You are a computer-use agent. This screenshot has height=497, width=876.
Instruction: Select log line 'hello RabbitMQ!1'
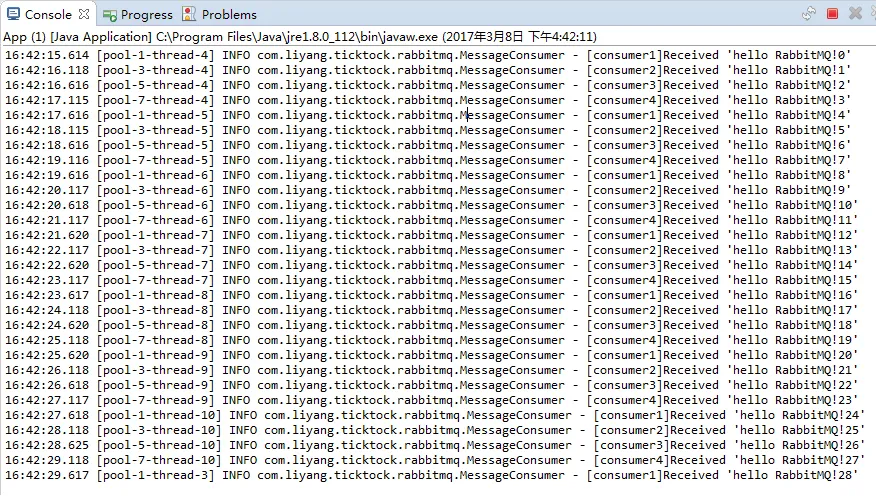428,70
